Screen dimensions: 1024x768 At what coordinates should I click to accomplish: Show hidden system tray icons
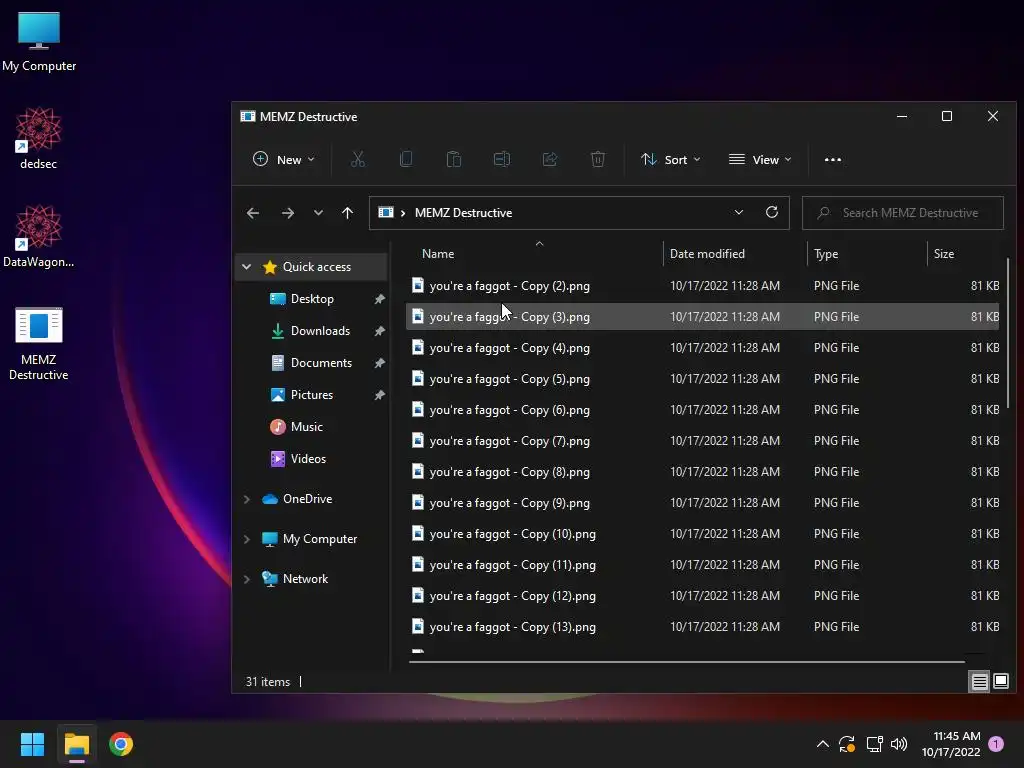click(823, 744)
